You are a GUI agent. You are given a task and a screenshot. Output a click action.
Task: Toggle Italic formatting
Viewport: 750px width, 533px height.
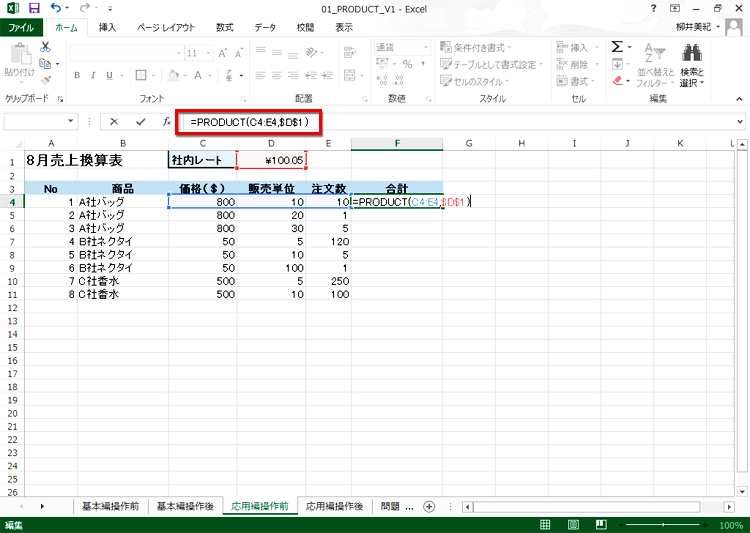click(93, 75)
